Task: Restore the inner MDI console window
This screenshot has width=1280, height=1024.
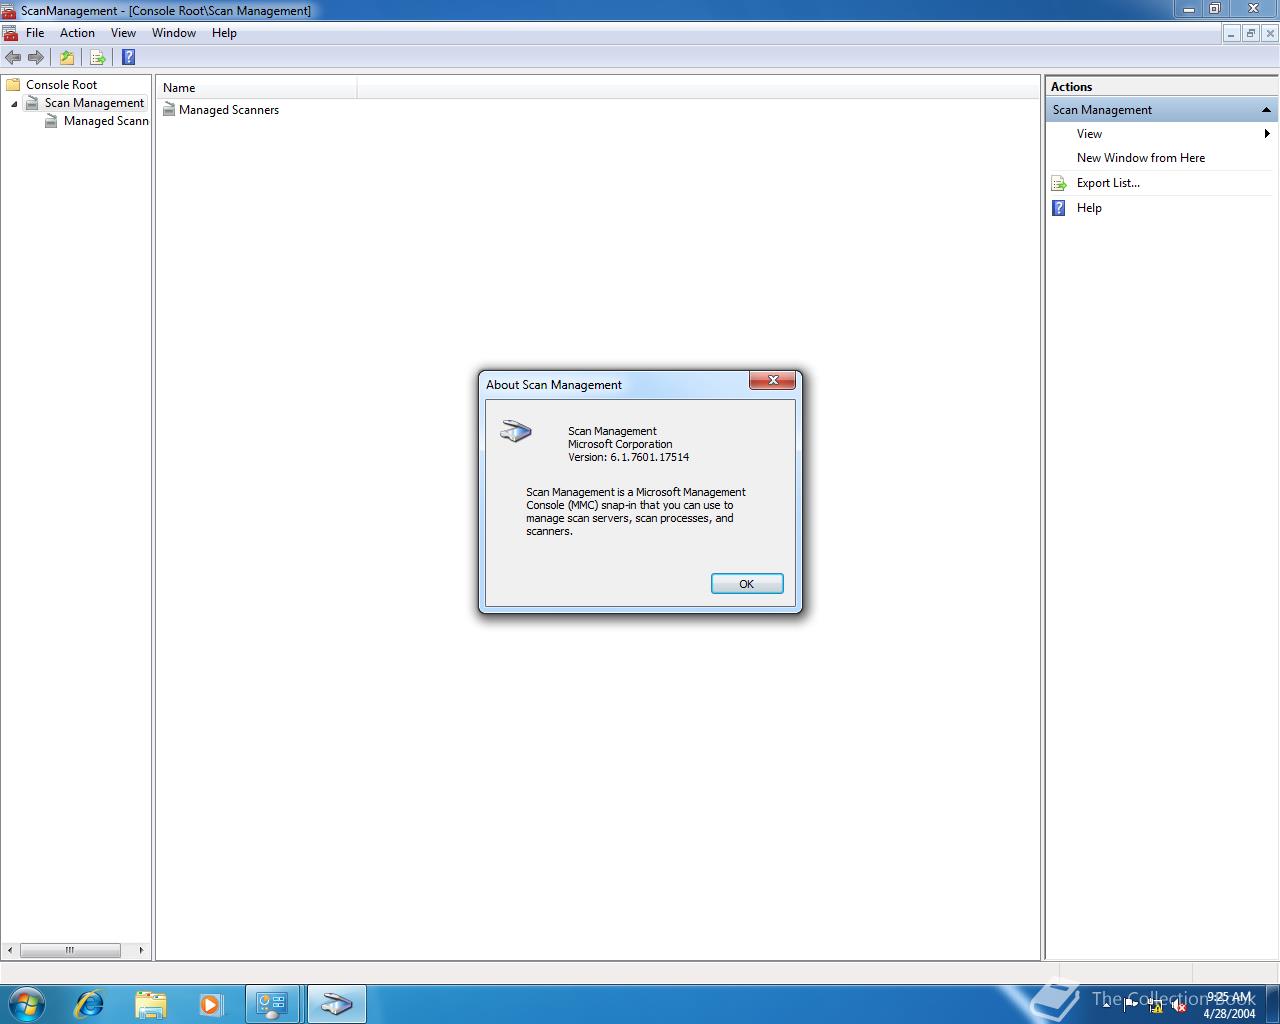Action: (x=1250, y=33)
